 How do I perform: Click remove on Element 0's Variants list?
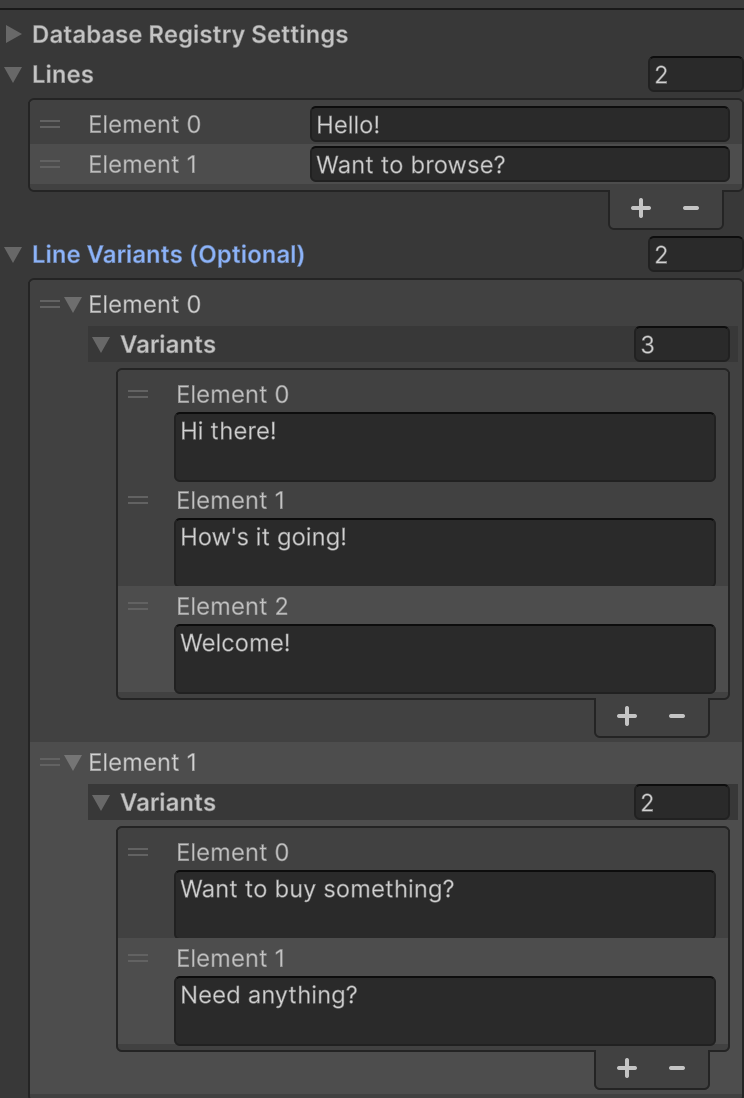(677, 716)
